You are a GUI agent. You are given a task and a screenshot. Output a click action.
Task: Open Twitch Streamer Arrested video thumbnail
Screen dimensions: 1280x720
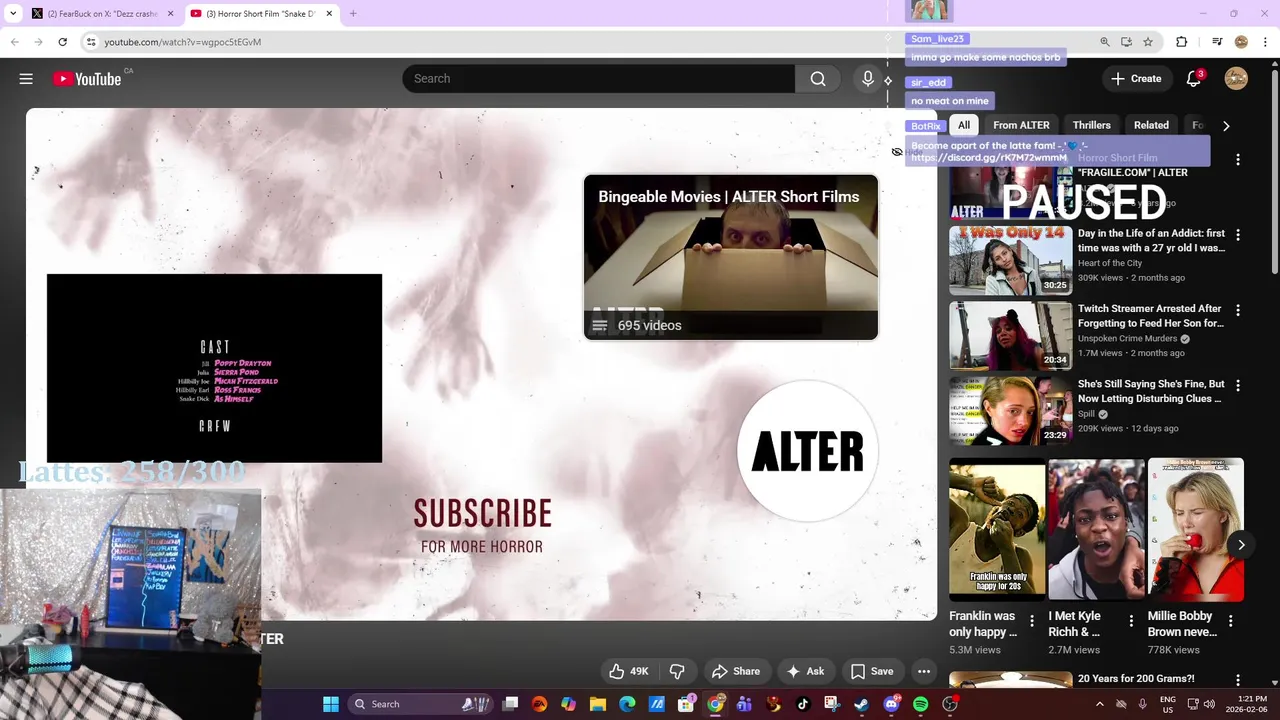[x=1011, y=336]
